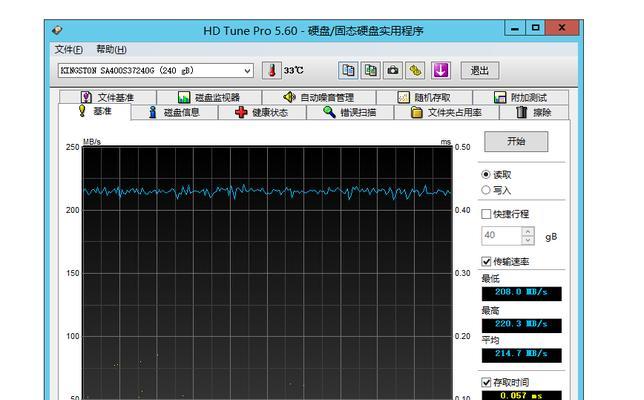
Task: Open the 文件夹占用率 tab
Action: pyautogui.click(x=446, y=112)
